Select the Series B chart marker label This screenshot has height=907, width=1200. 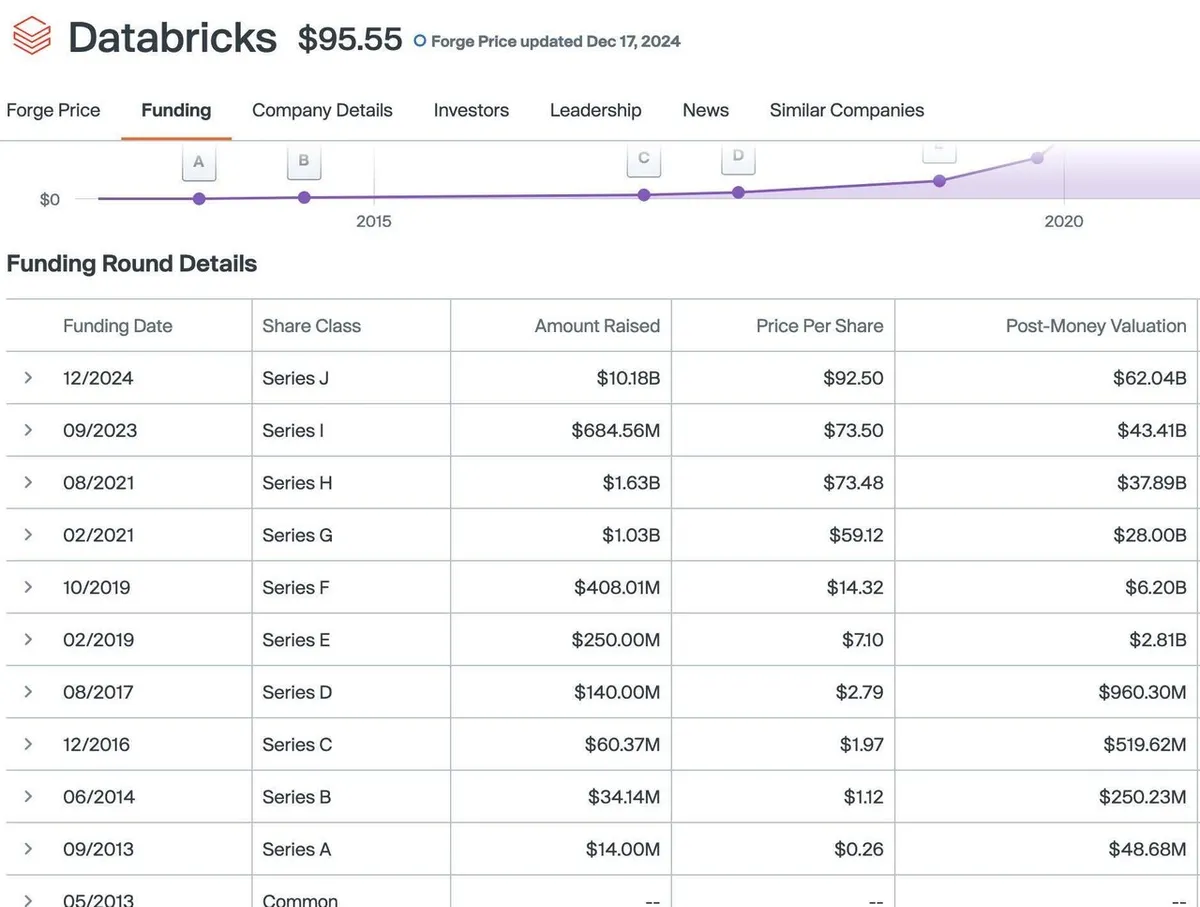(x=304, y=161)
